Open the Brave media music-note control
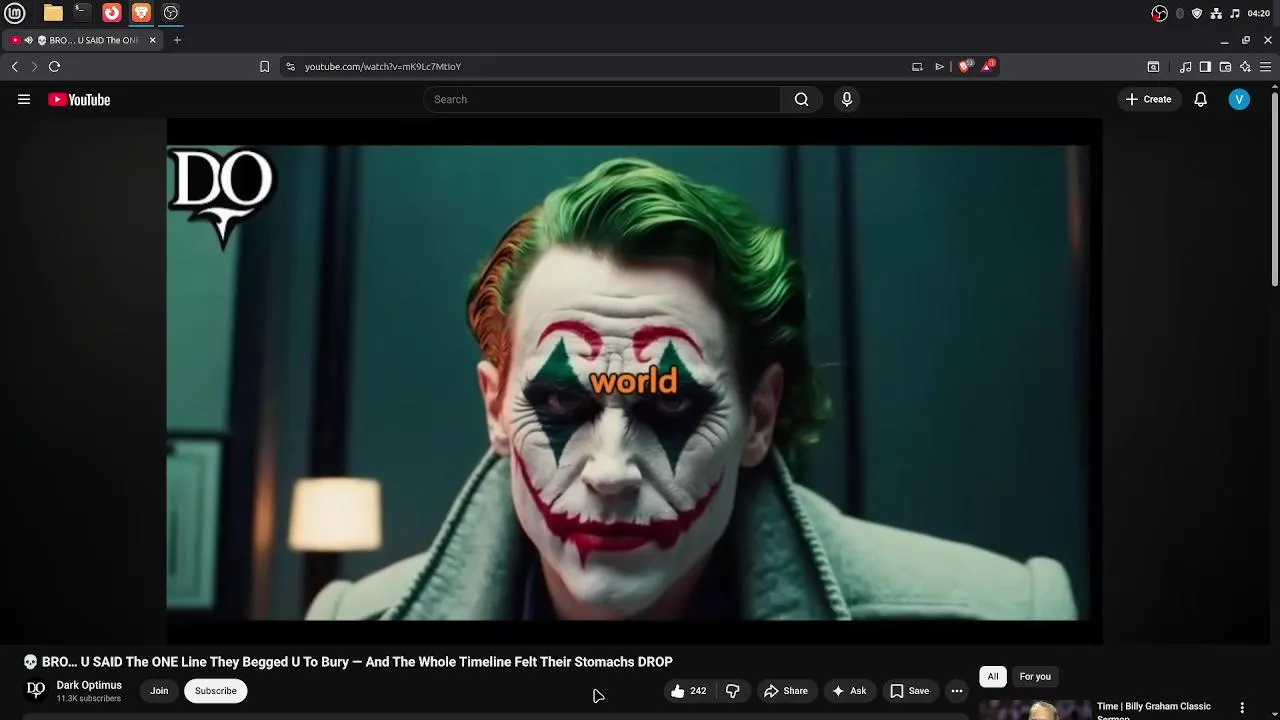 click(1185, 67)
